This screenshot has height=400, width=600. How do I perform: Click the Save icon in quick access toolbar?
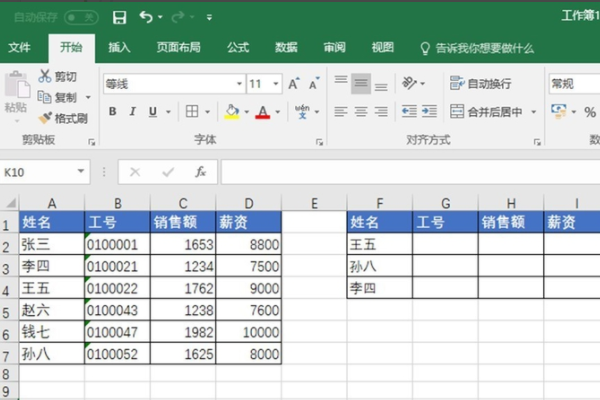[x=120, y=17]
